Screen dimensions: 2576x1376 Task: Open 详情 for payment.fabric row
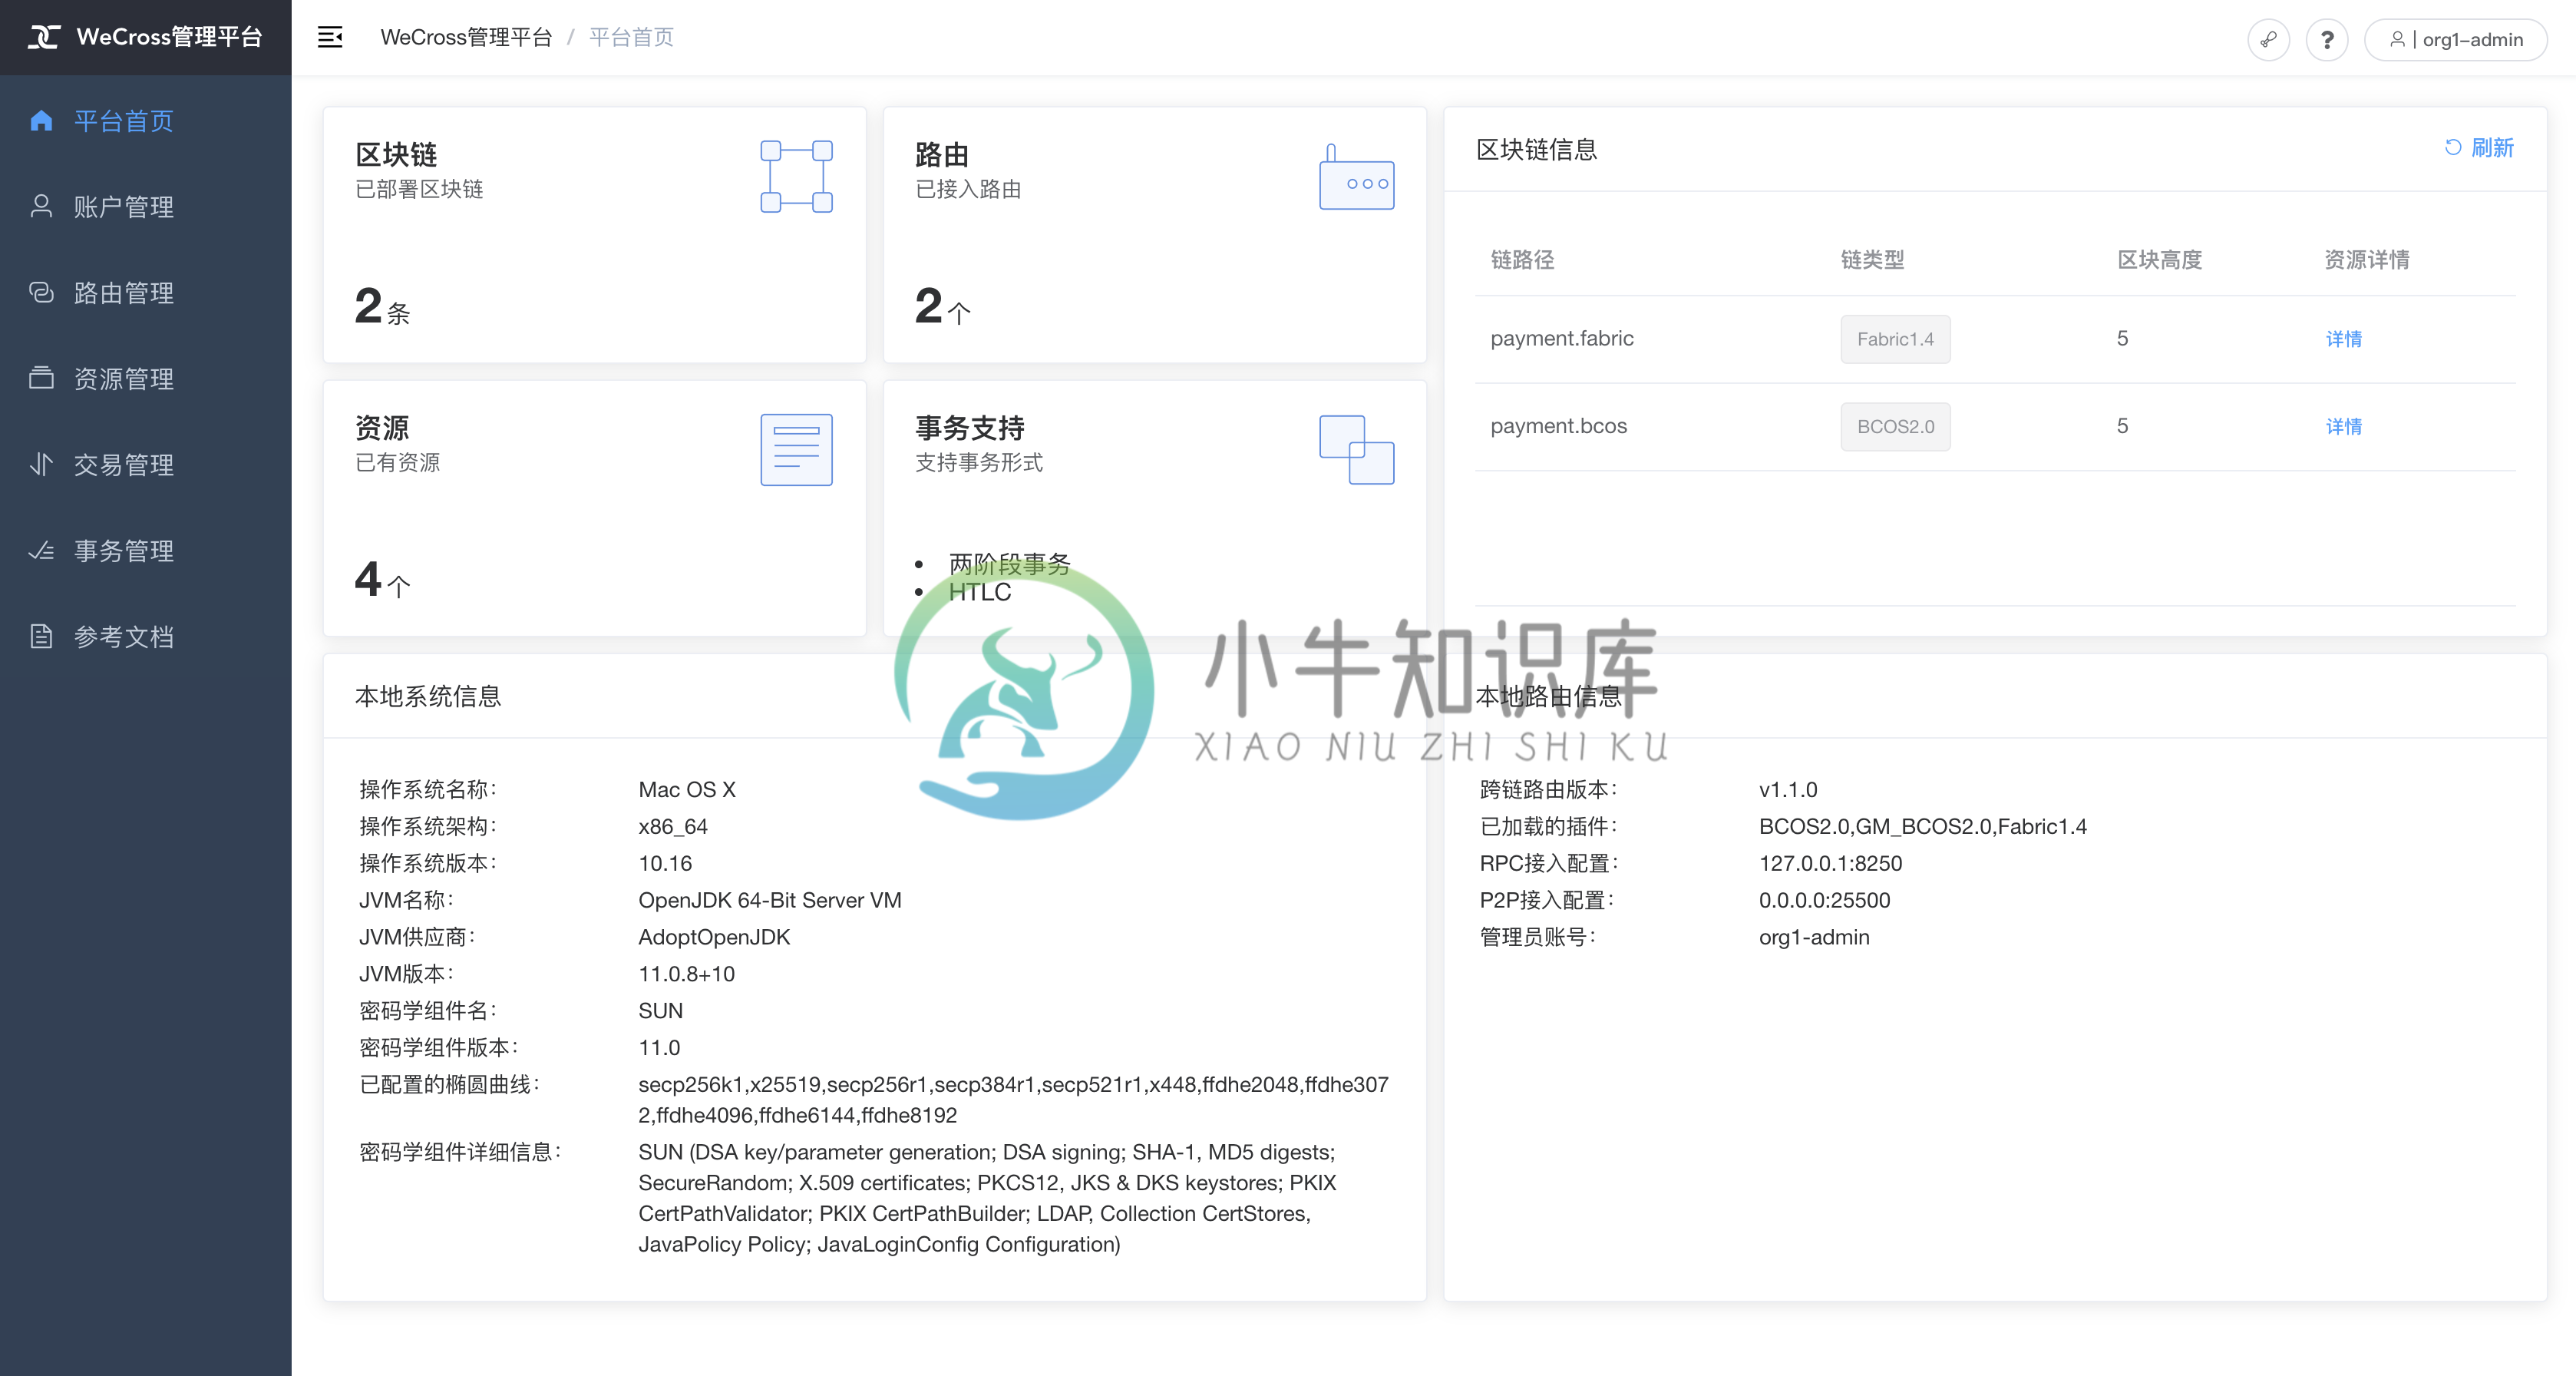pyautogui.click(x=2343, y=339)
